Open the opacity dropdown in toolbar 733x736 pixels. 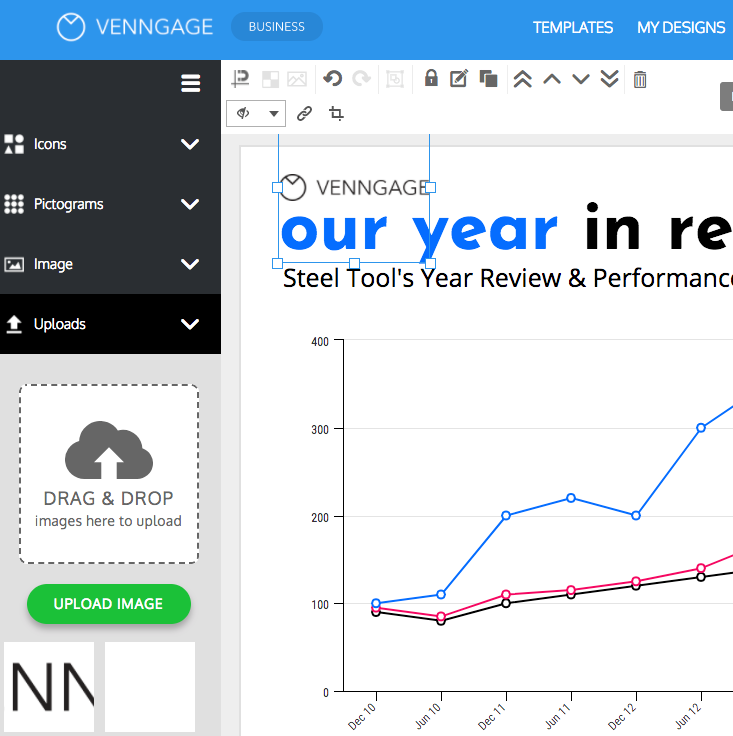click(257, 114)
